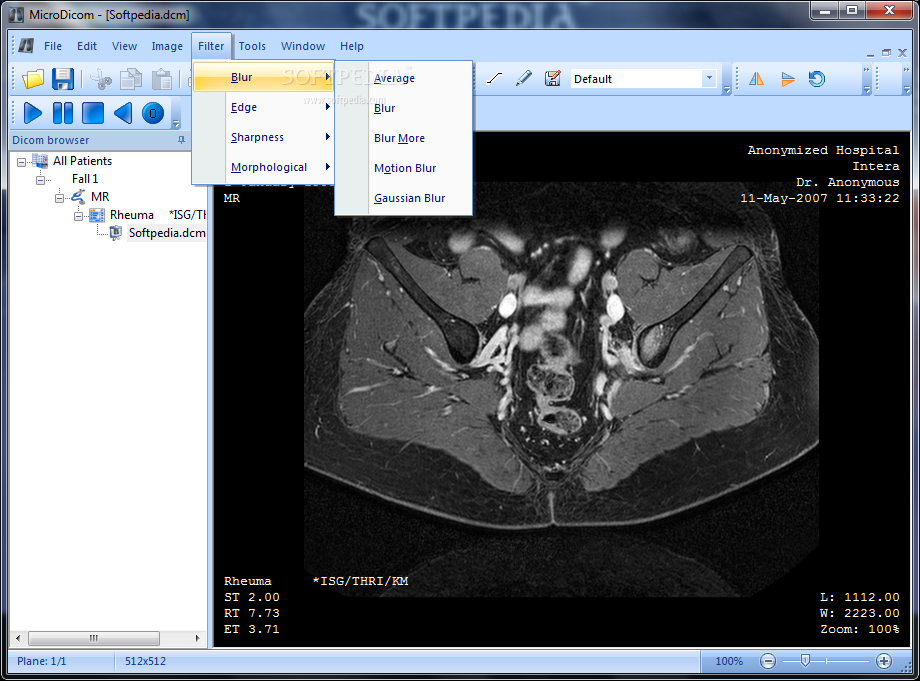This screenshot has width=920, height=681.
Task: Open the Tools menu
Action: click(252, 46)
